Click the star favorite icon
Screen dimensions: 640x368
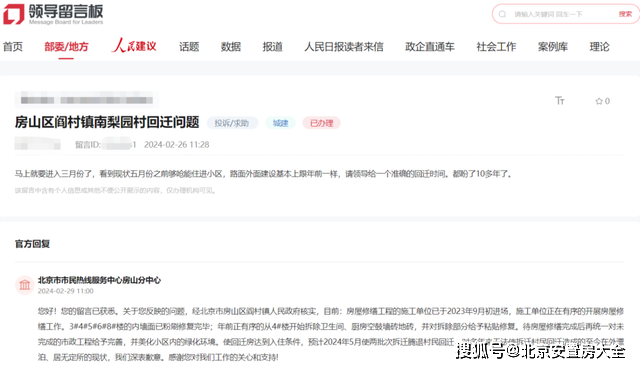tap(599, 101)
